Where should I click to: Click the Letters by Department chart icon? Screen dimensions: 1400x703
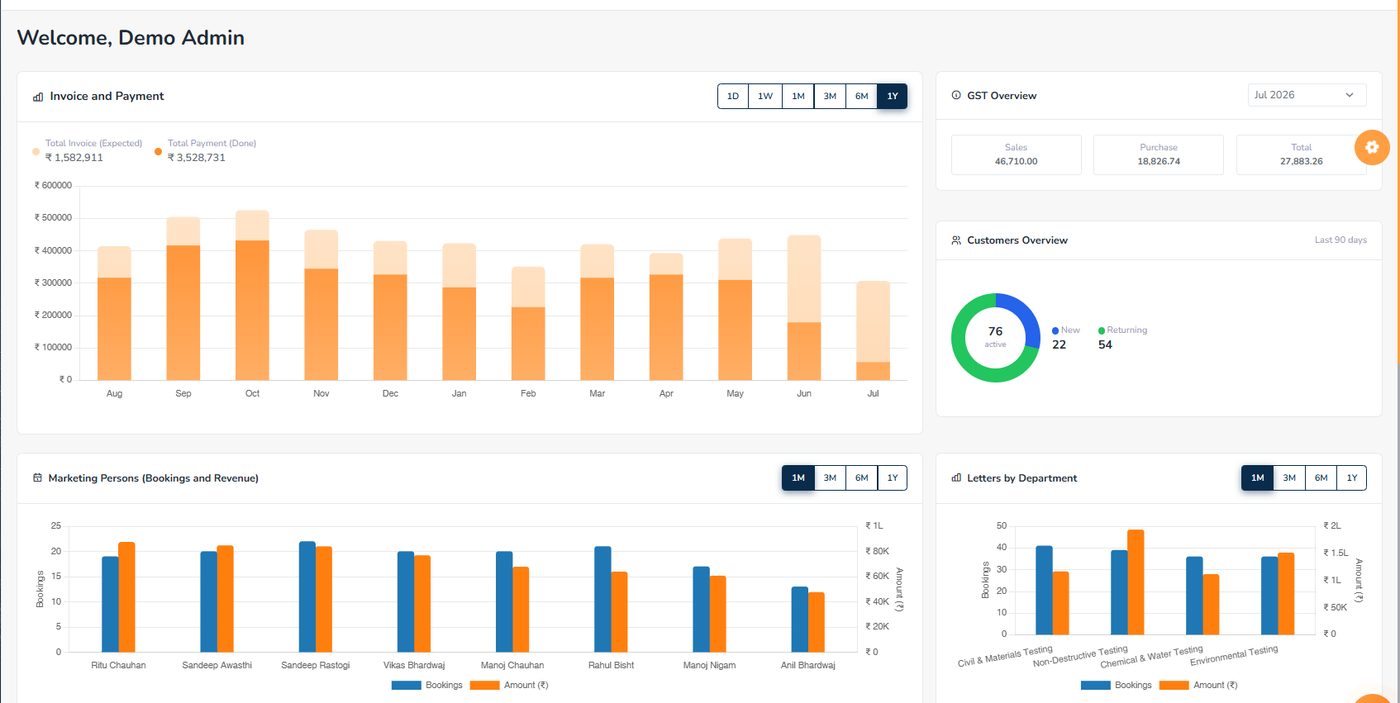[956, 478]
